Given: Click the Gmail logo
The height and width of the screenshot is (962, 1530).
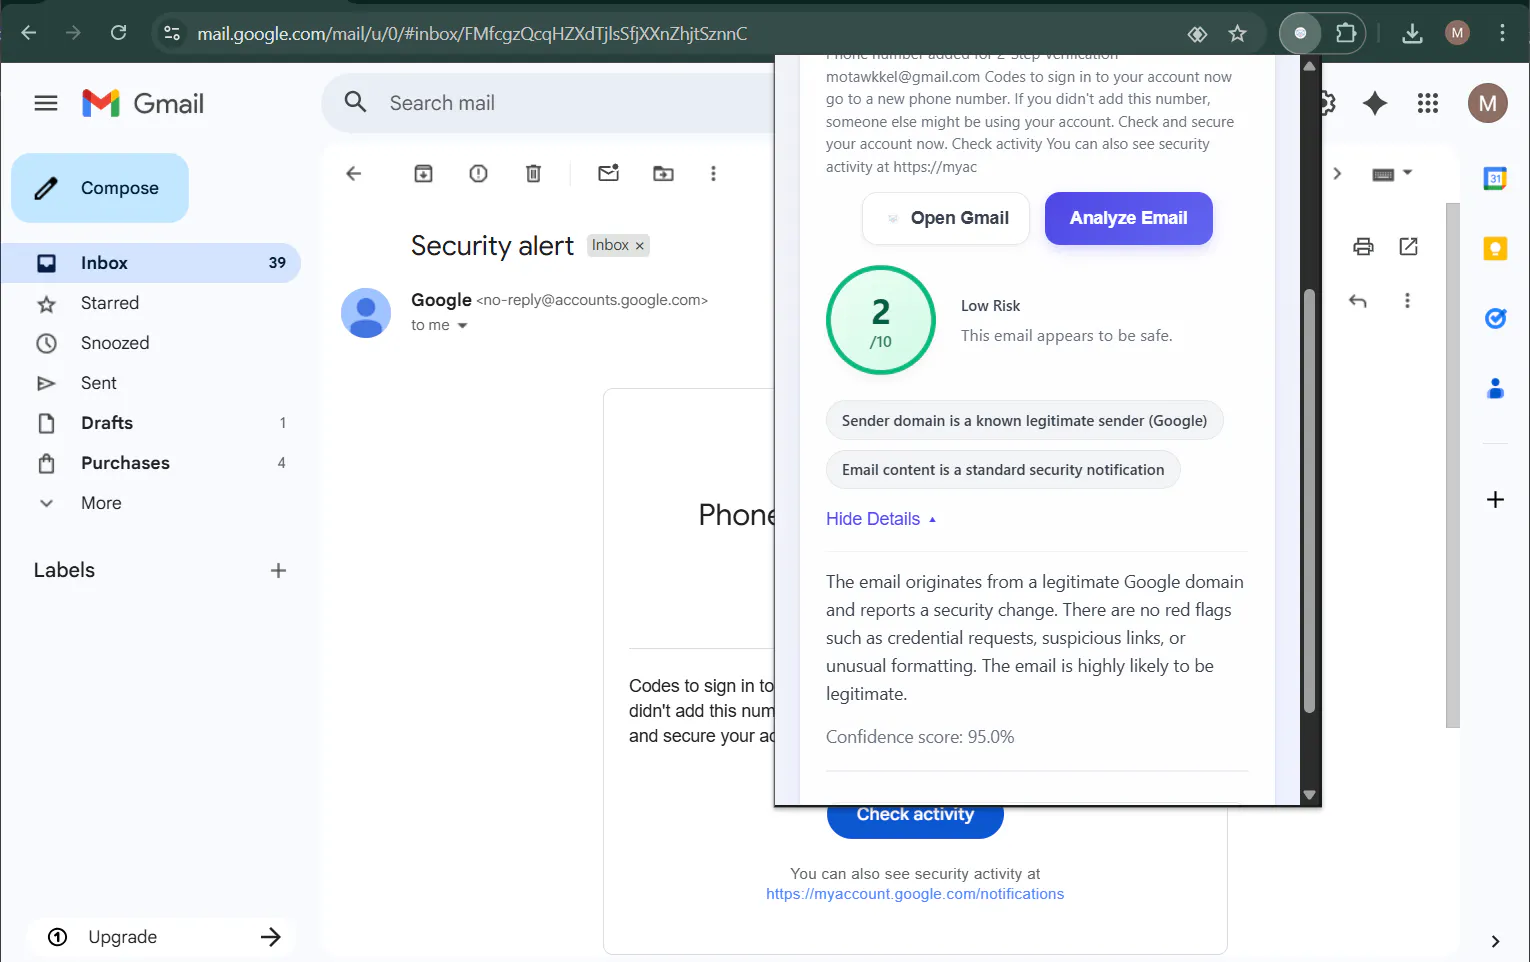Looking at the screenshot, I should [143, 103].
